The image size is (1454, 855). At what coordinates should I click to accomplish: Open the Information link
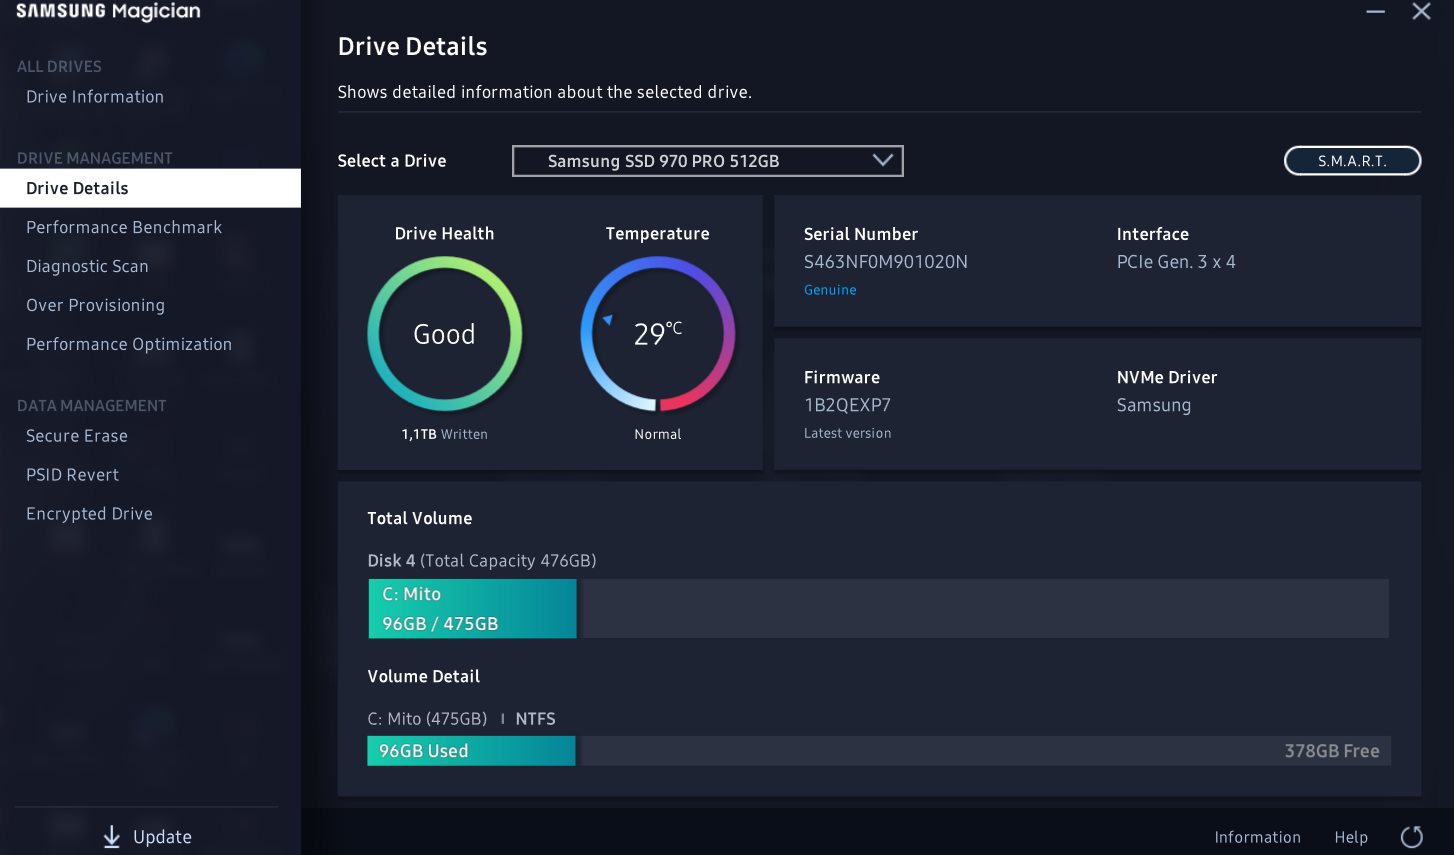[1257, 837]
